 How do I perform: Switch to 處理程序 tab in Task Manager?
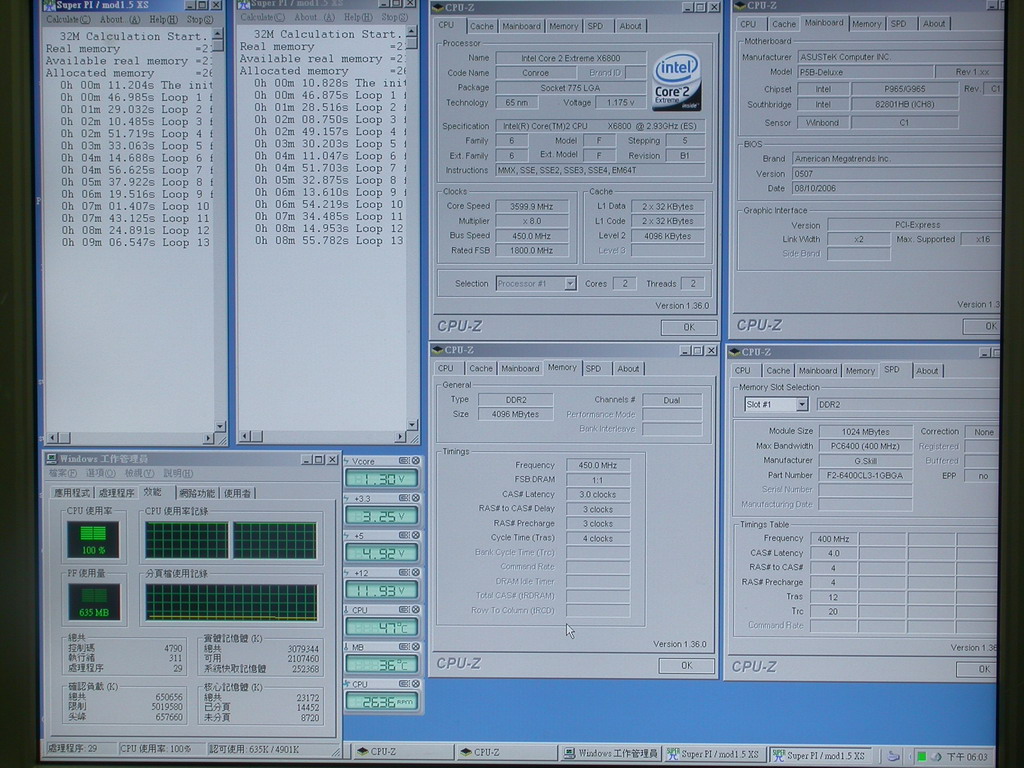click(116, 493)
